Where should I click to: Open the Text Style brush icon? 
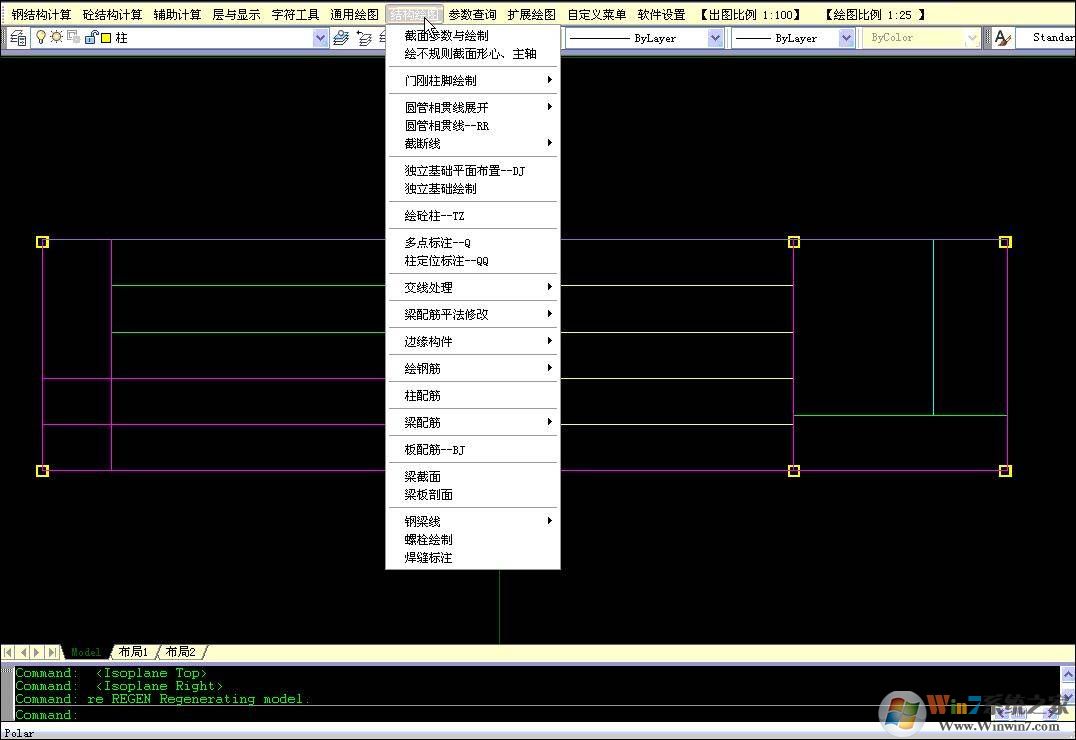pos(1003,38)
